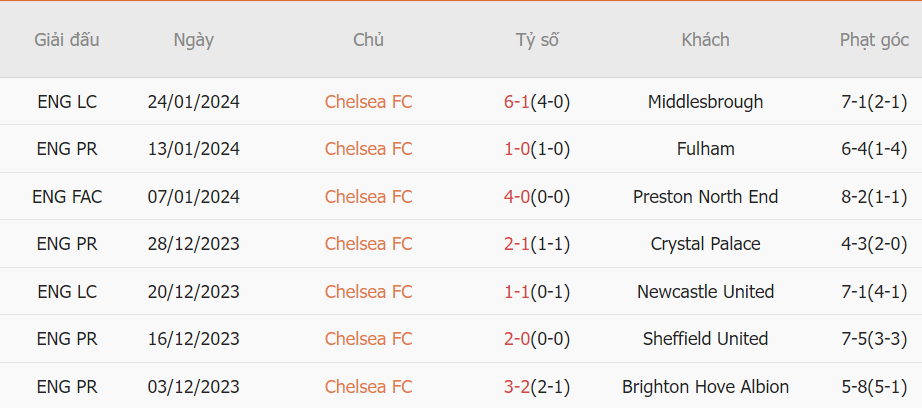Open the Preston North End team

click(x=705, y=196)
